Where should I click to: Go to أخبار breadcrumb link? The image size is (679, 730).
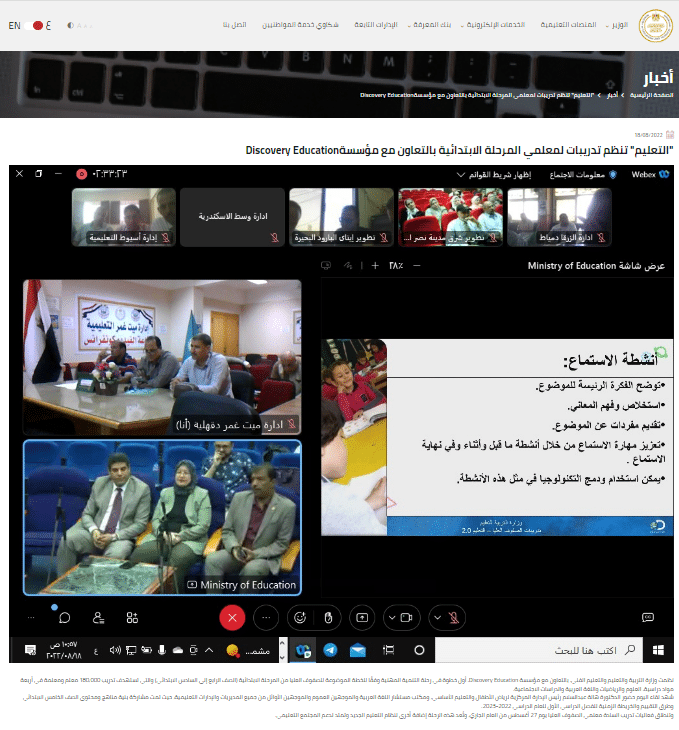(x=612, y=95)
